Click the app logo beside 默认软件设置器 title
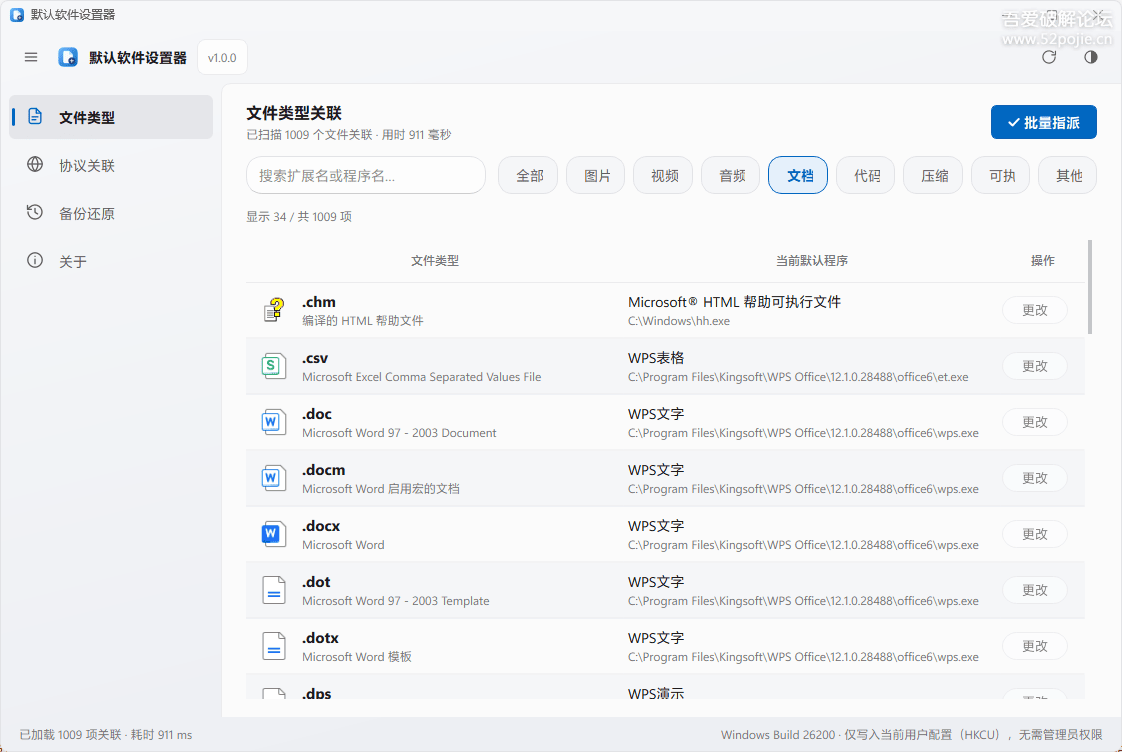Screen dimensions: 1122x752 click(x=68, y=57)
